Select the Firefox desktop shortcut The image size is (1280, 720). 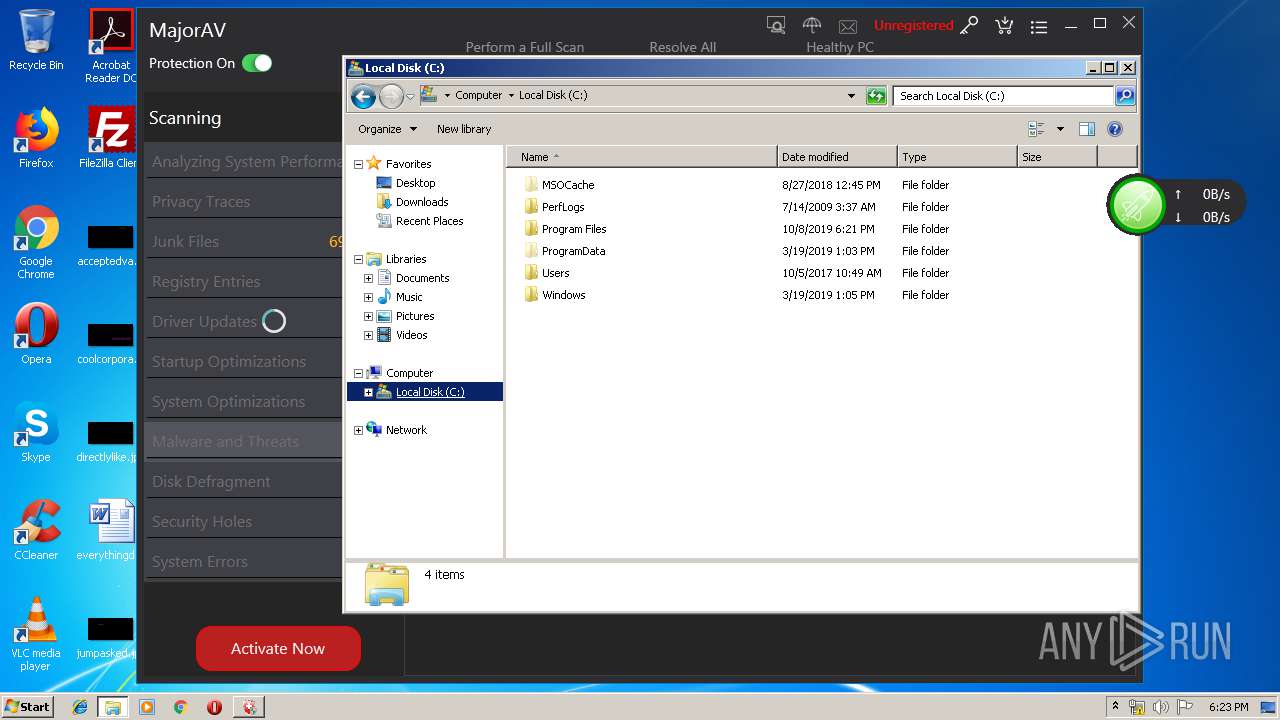coord(36,138)
